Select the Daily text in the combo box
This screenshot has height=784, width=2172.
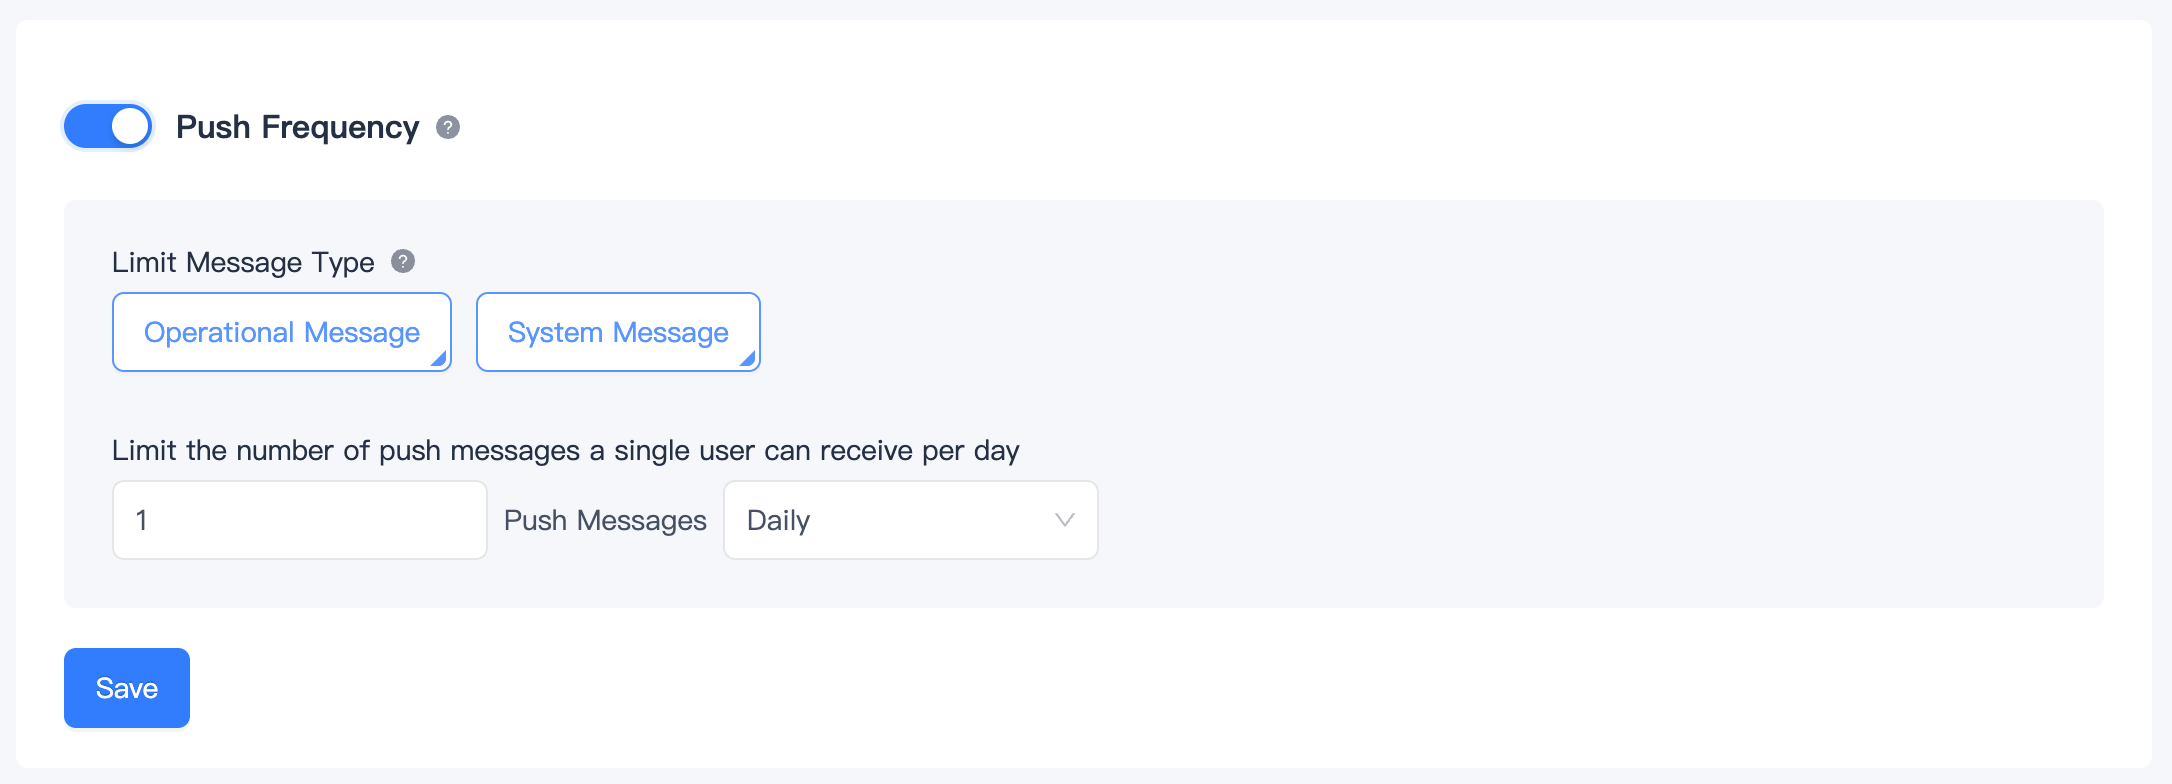point(778,520)
